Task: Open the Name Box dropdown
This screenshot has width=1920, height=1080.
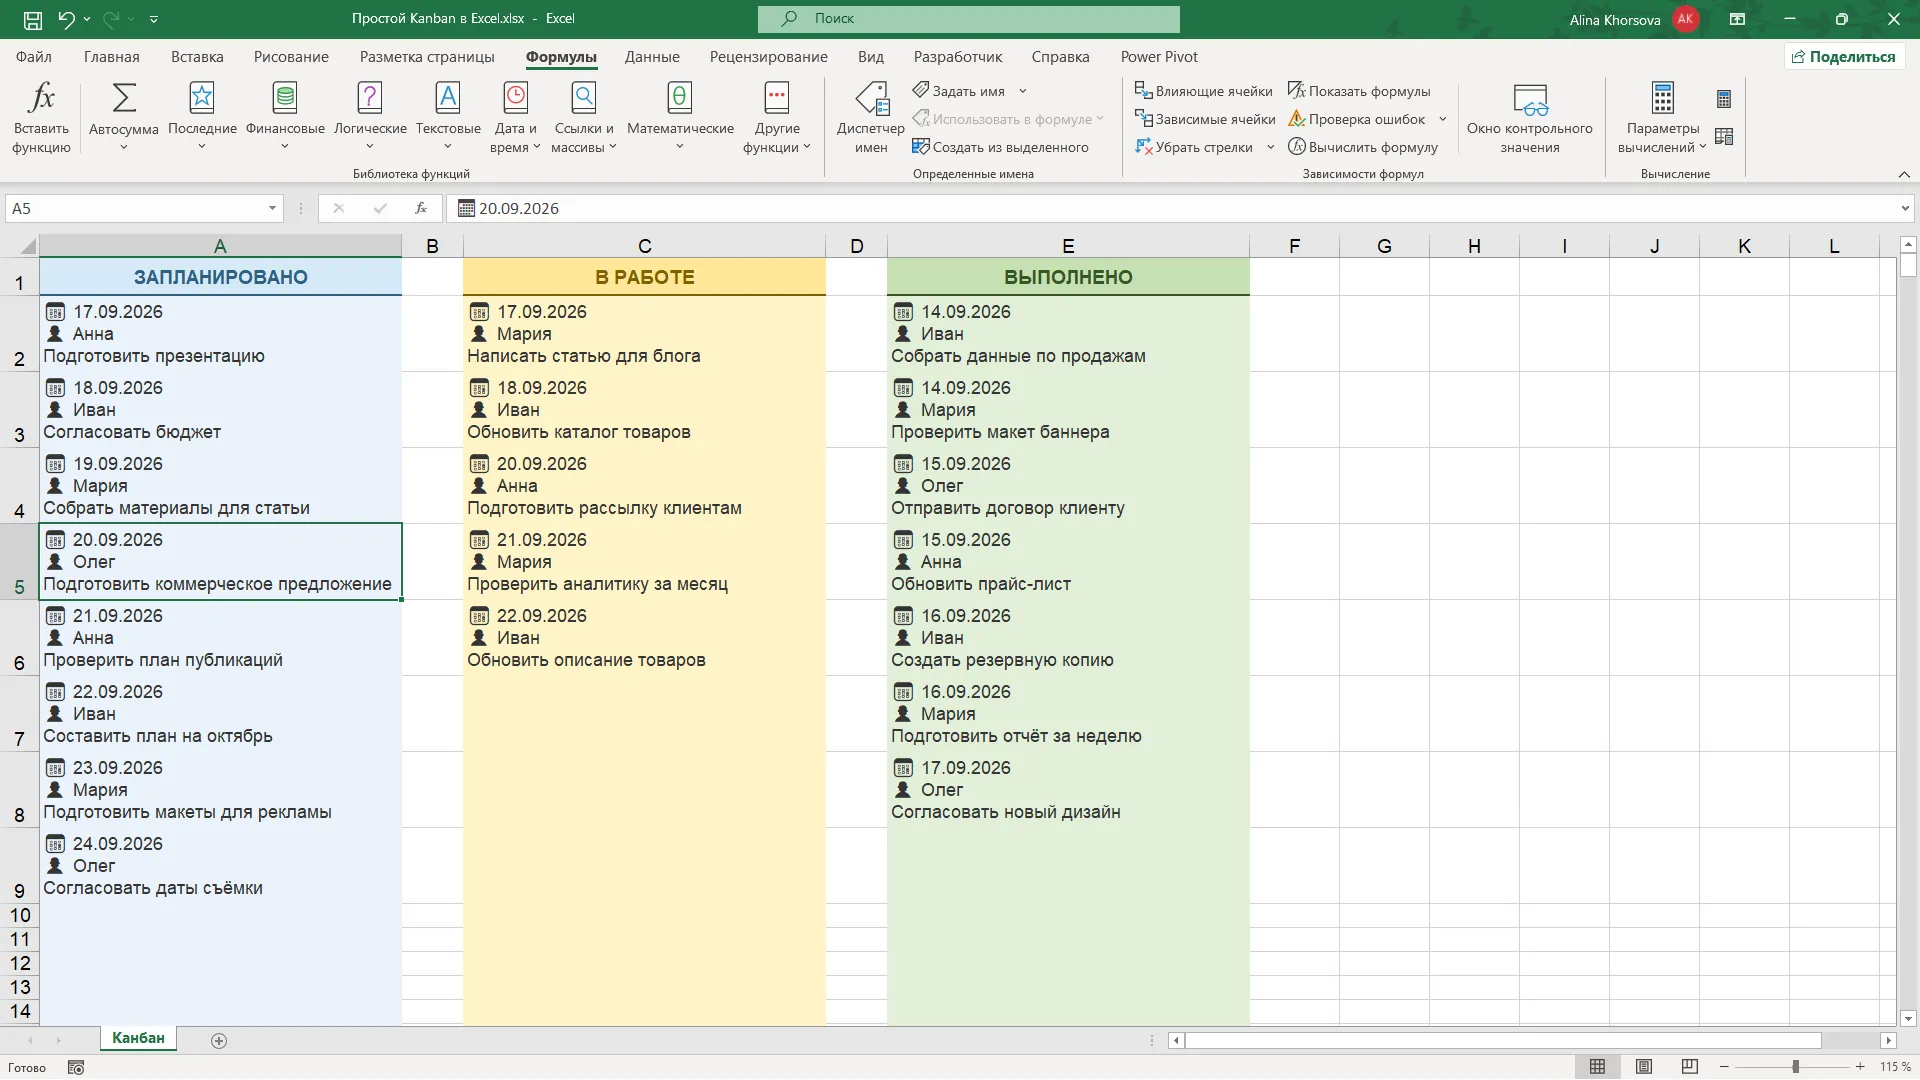Action: 272,209
